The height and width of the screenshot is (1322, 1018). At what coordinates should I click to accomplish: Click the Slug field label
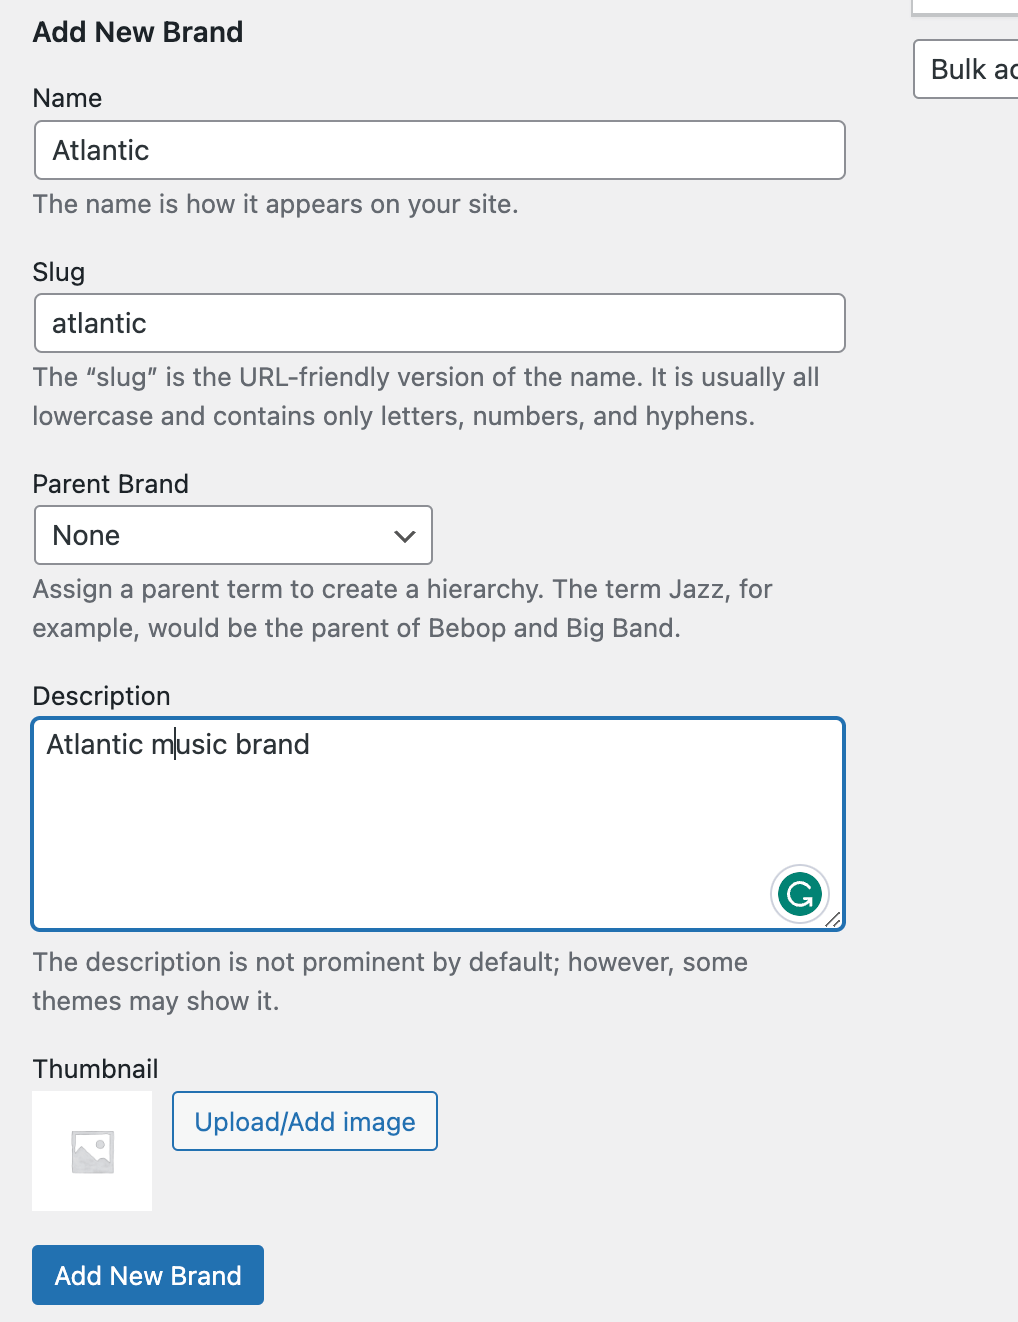[58, 272]
